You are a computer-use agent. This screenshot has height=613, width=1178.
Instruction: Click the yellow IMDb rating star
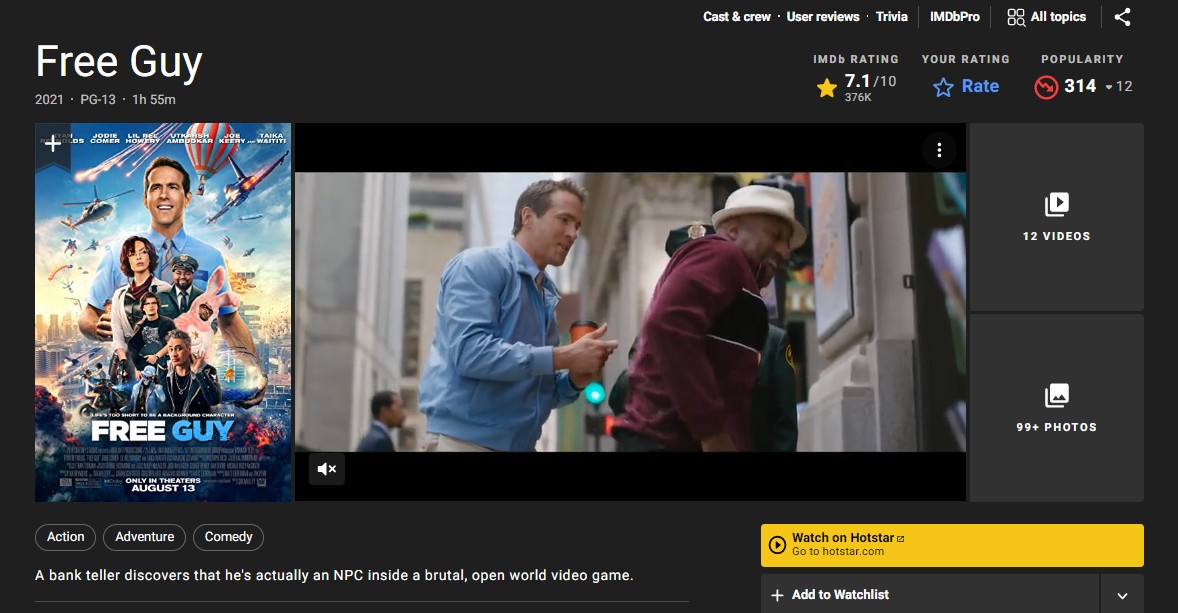(x=826, y=88)
